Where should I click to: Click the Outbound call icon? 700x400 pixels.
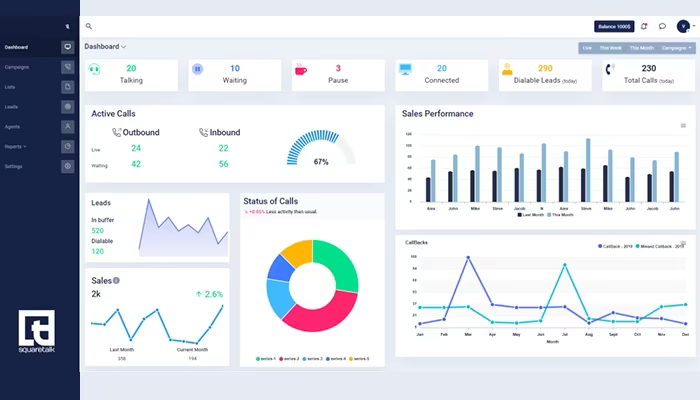[x=117, y=133]
